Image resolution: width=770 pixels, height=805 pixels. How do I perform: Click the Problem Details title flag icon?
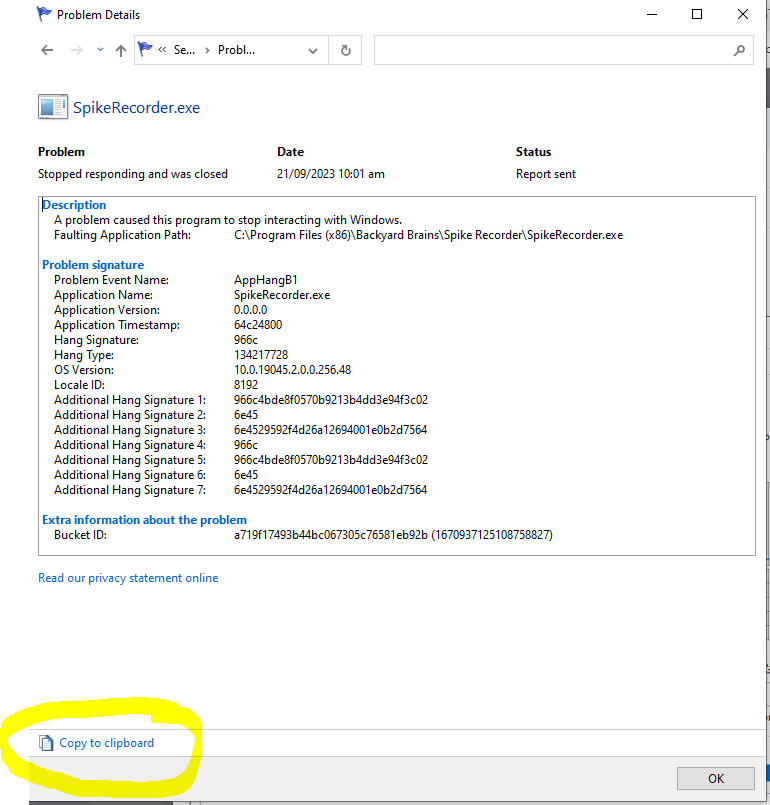(44, 14)
